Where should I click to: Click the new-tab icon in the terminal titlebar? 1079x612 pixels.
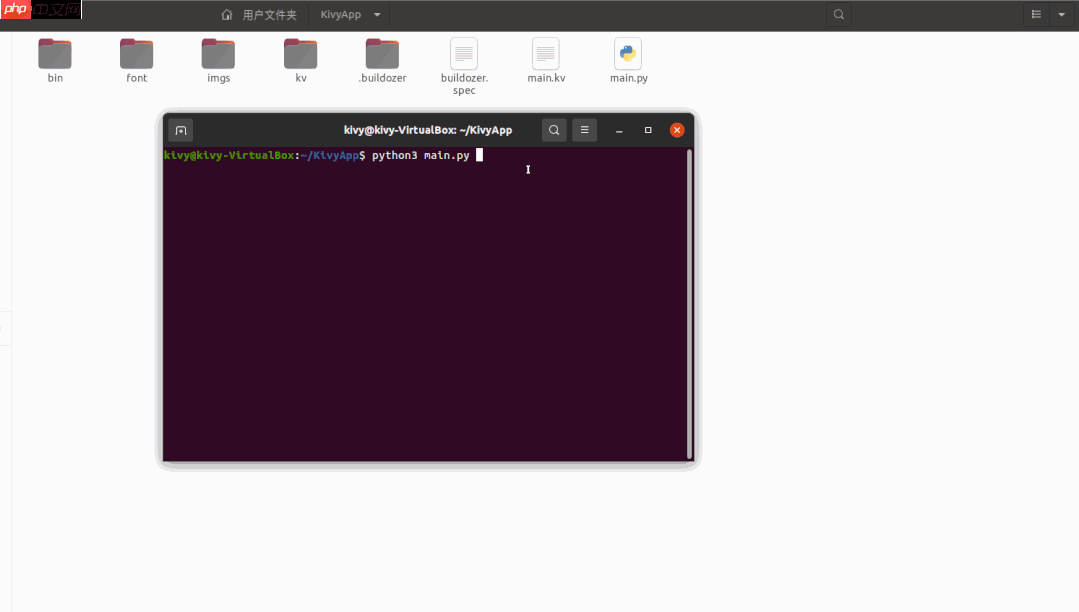[180, 130]
